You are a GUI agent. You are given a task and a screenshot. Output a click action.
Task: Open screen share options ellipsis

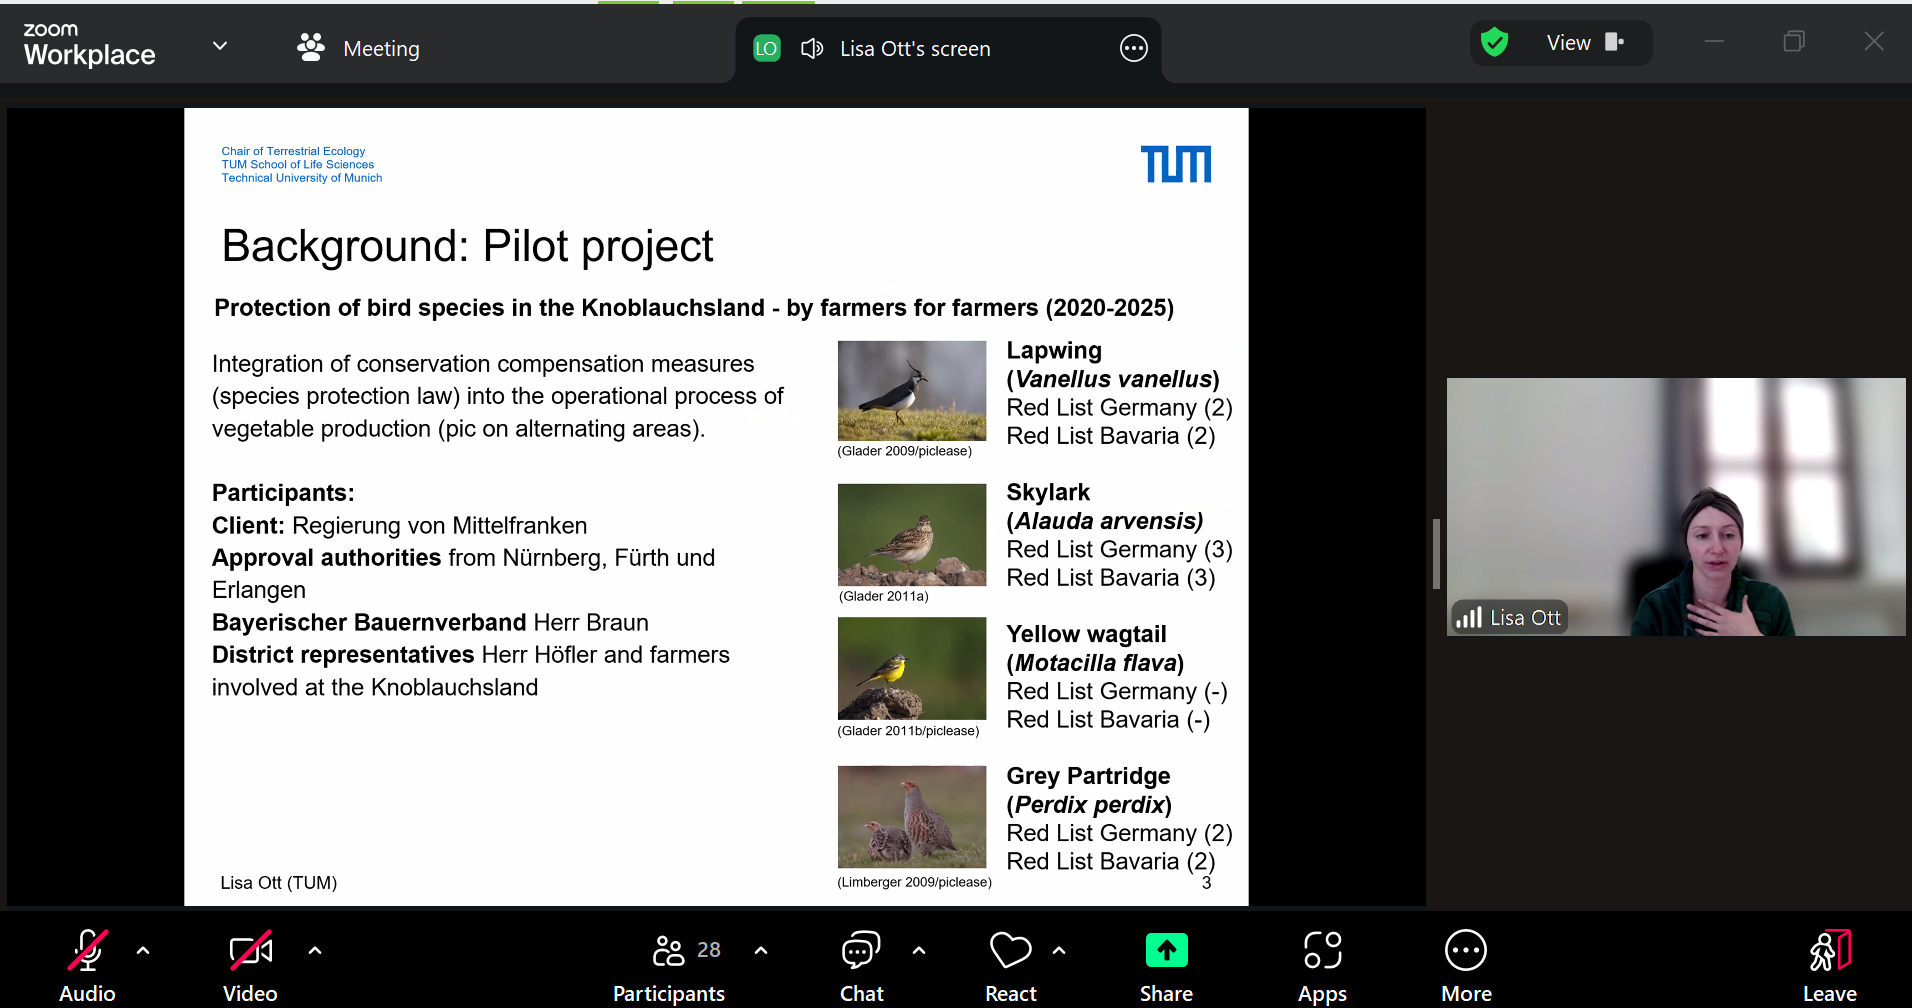click(x=1134, y=48)
